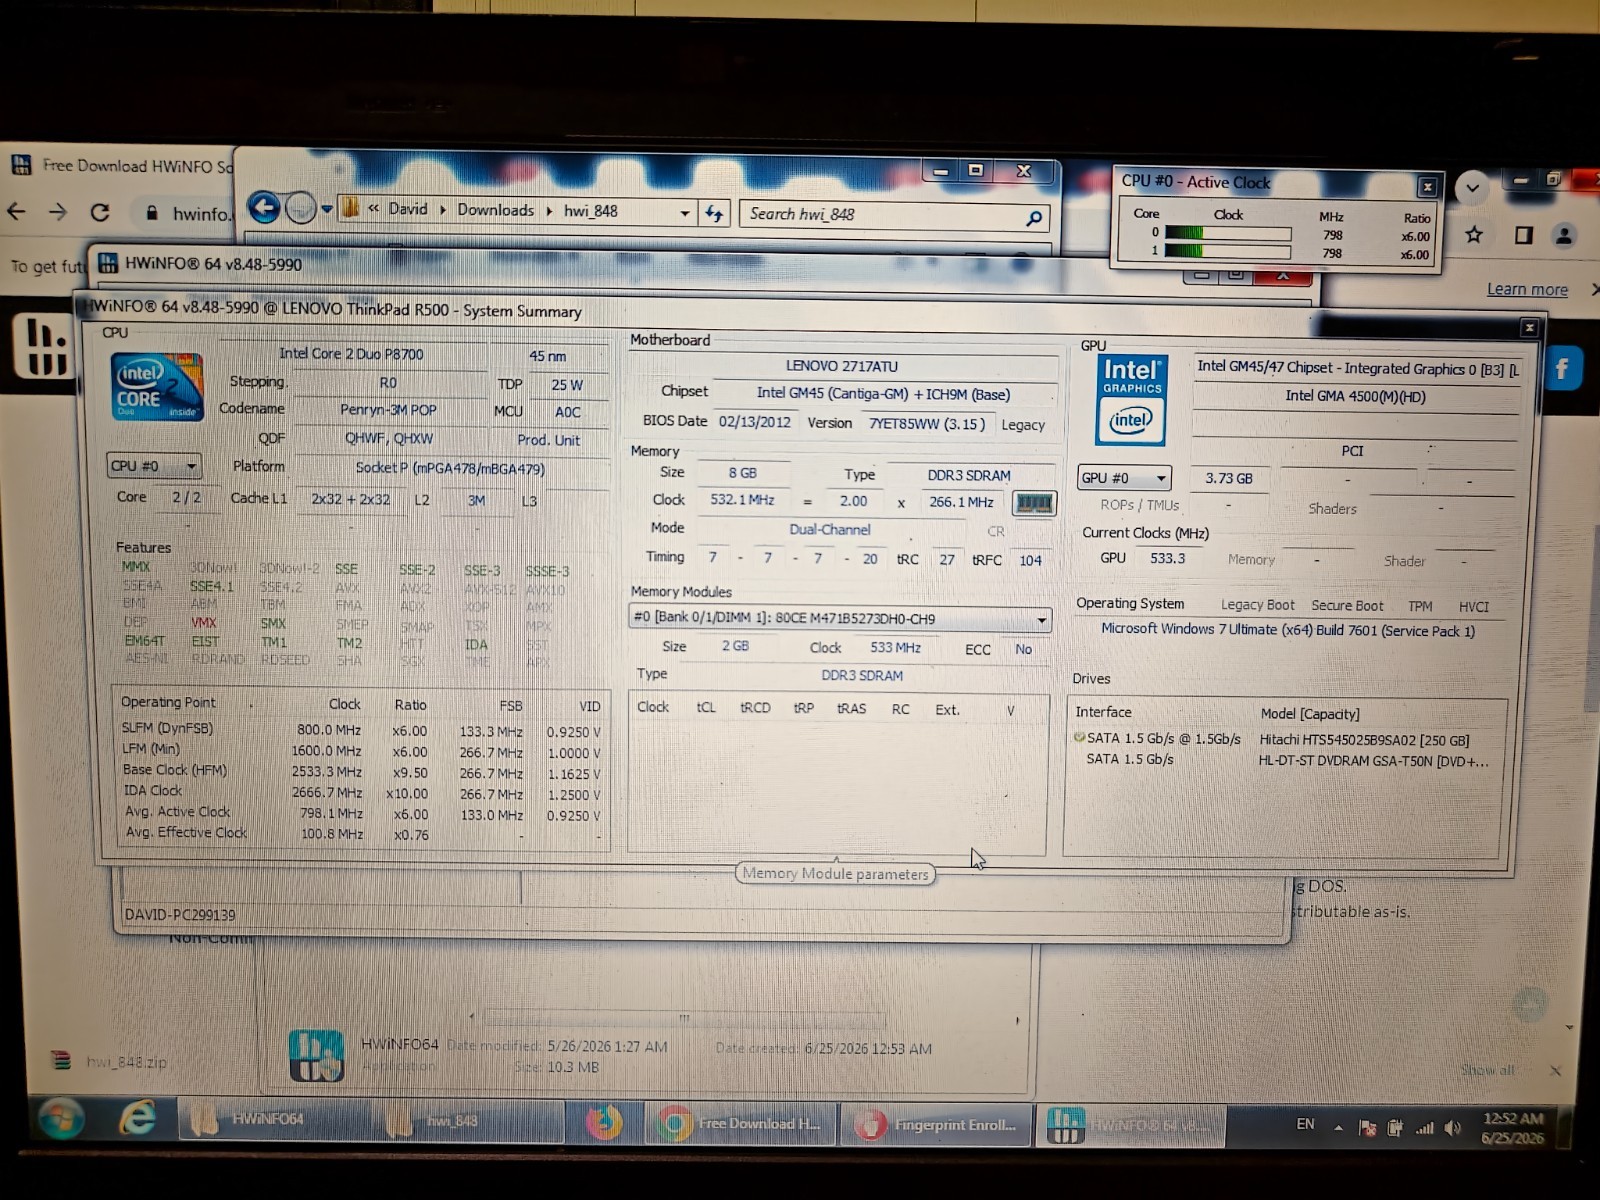
Task: Click core 1 clock usage bar
Action: (1228, 251)
